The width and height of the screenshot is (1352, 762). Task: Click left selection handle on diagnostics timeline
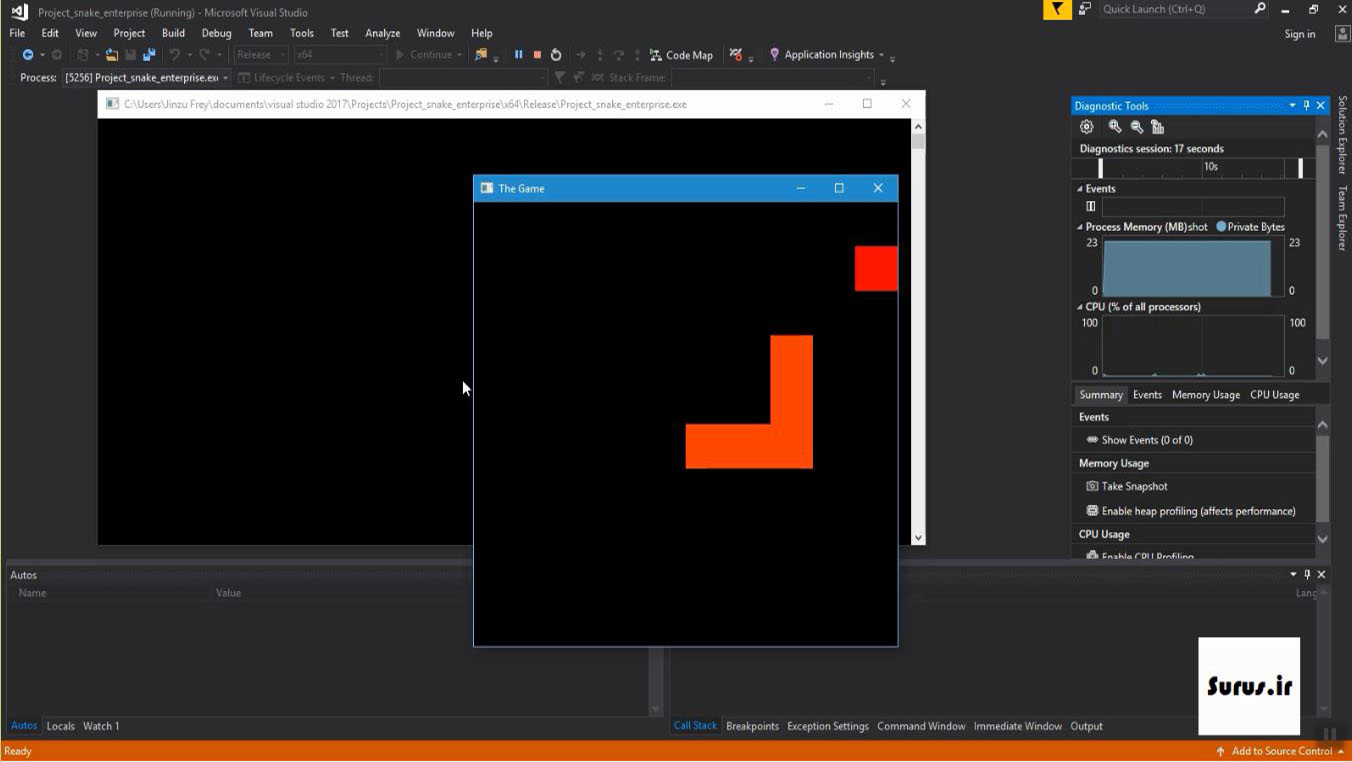[1101, 168]
